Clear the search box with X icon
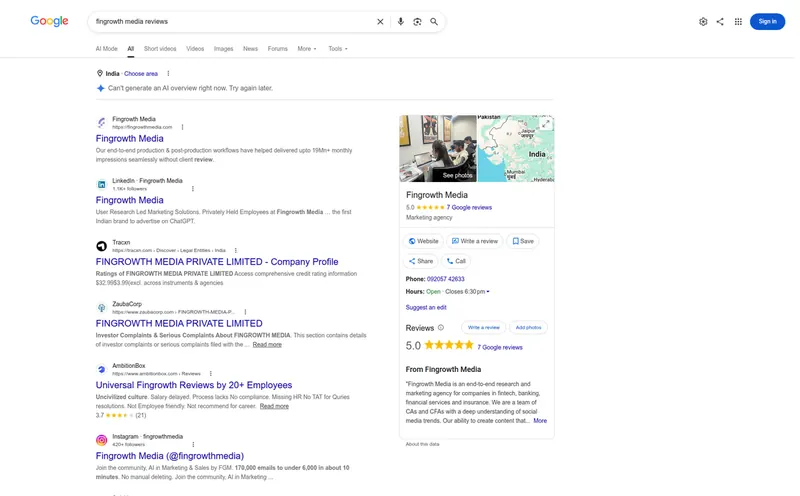 380,21
